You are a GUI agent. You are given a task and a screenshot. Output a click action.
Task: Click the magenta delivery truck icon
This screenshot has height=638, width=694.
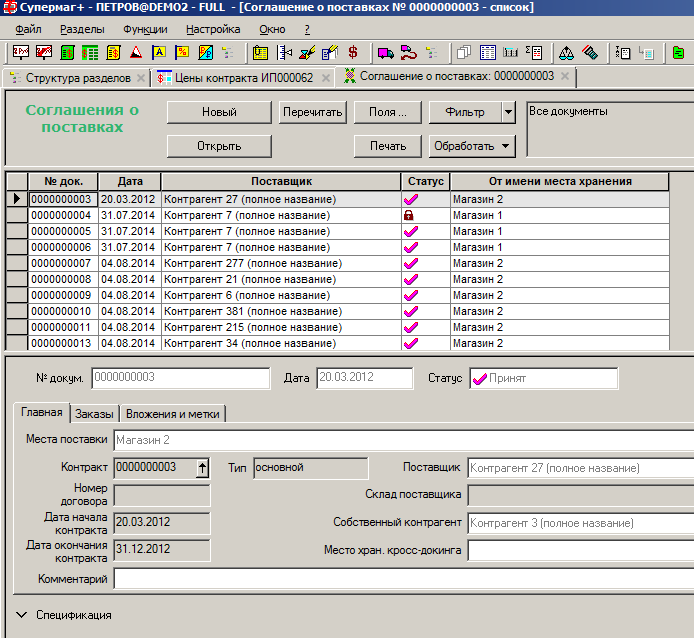point(386,53)
